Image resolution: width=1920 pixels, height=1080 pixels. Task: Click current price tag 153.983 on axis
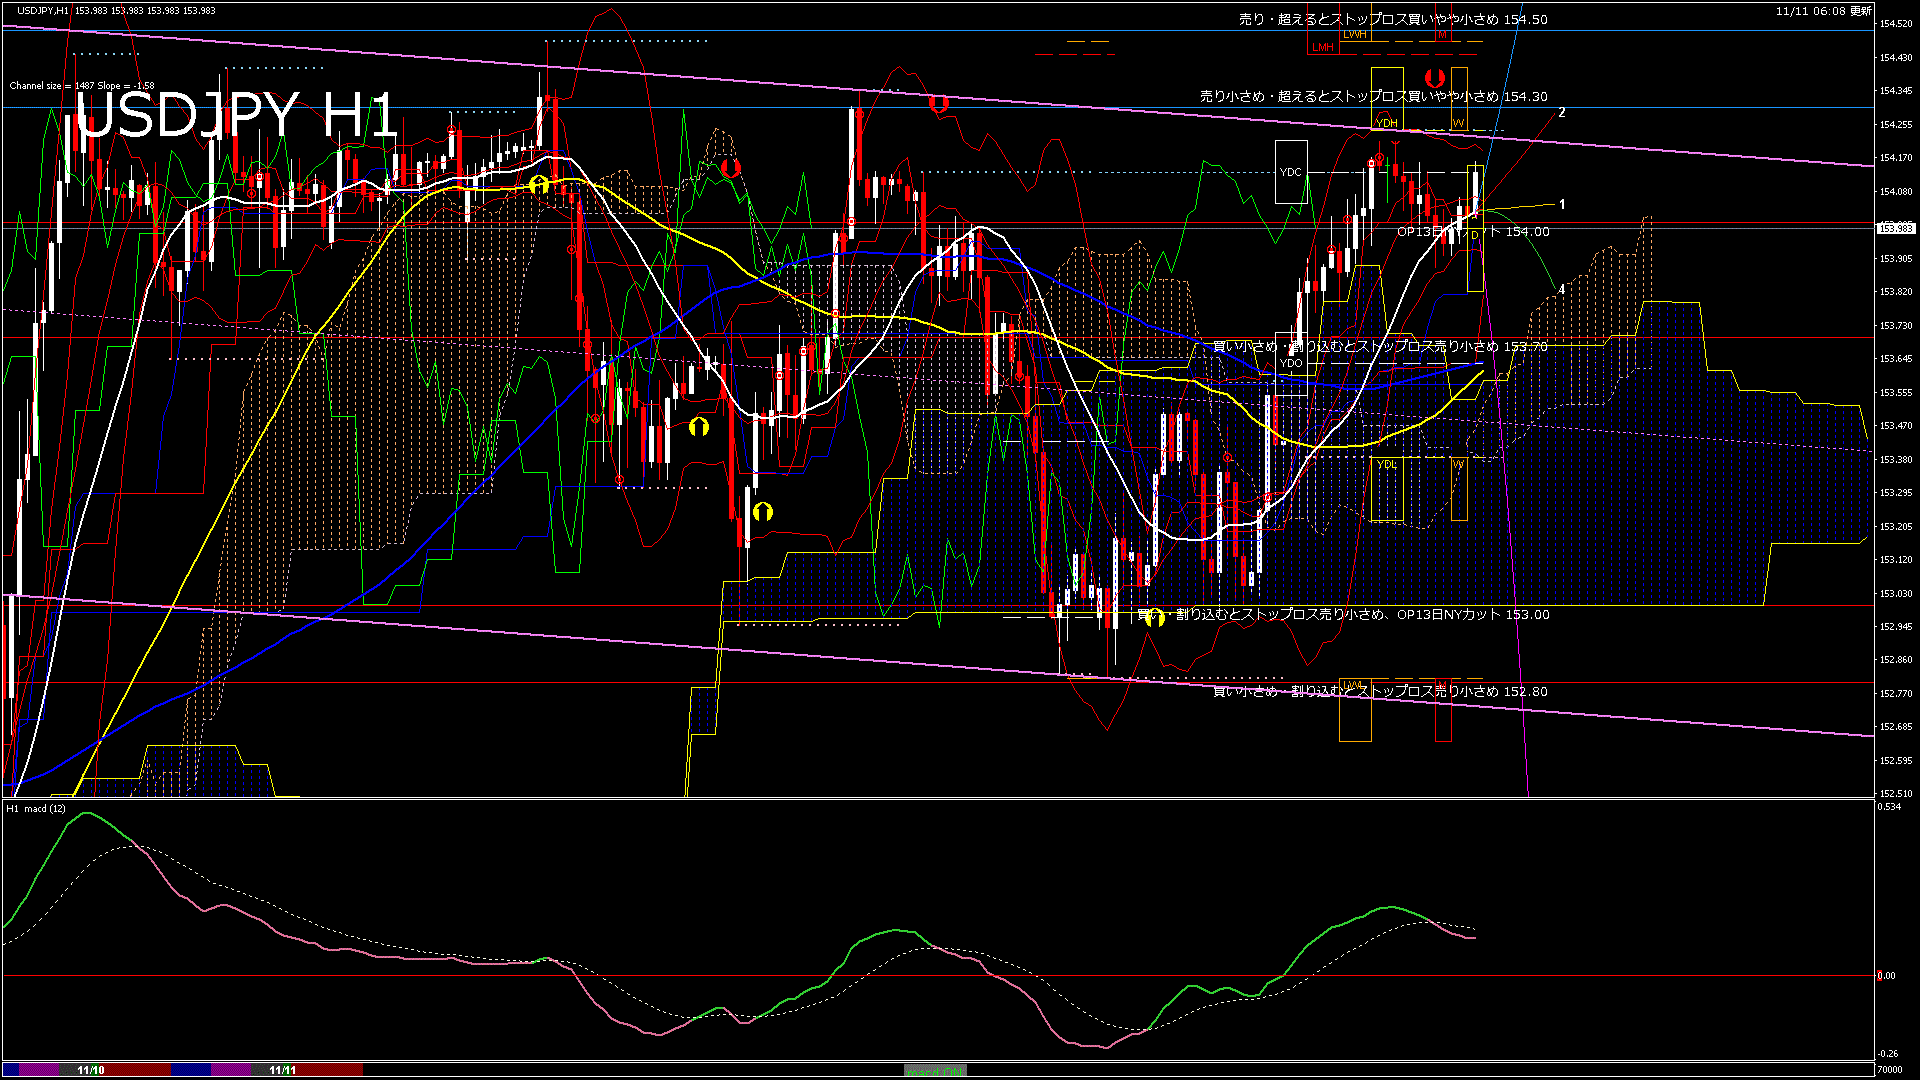(1895, 228)
